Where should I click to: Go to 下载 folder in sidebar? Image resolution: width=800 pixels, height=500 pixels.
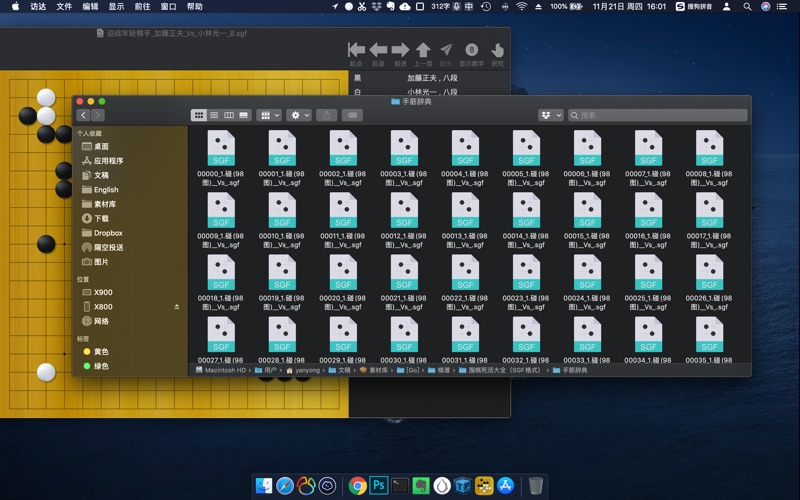coord(101,218)
